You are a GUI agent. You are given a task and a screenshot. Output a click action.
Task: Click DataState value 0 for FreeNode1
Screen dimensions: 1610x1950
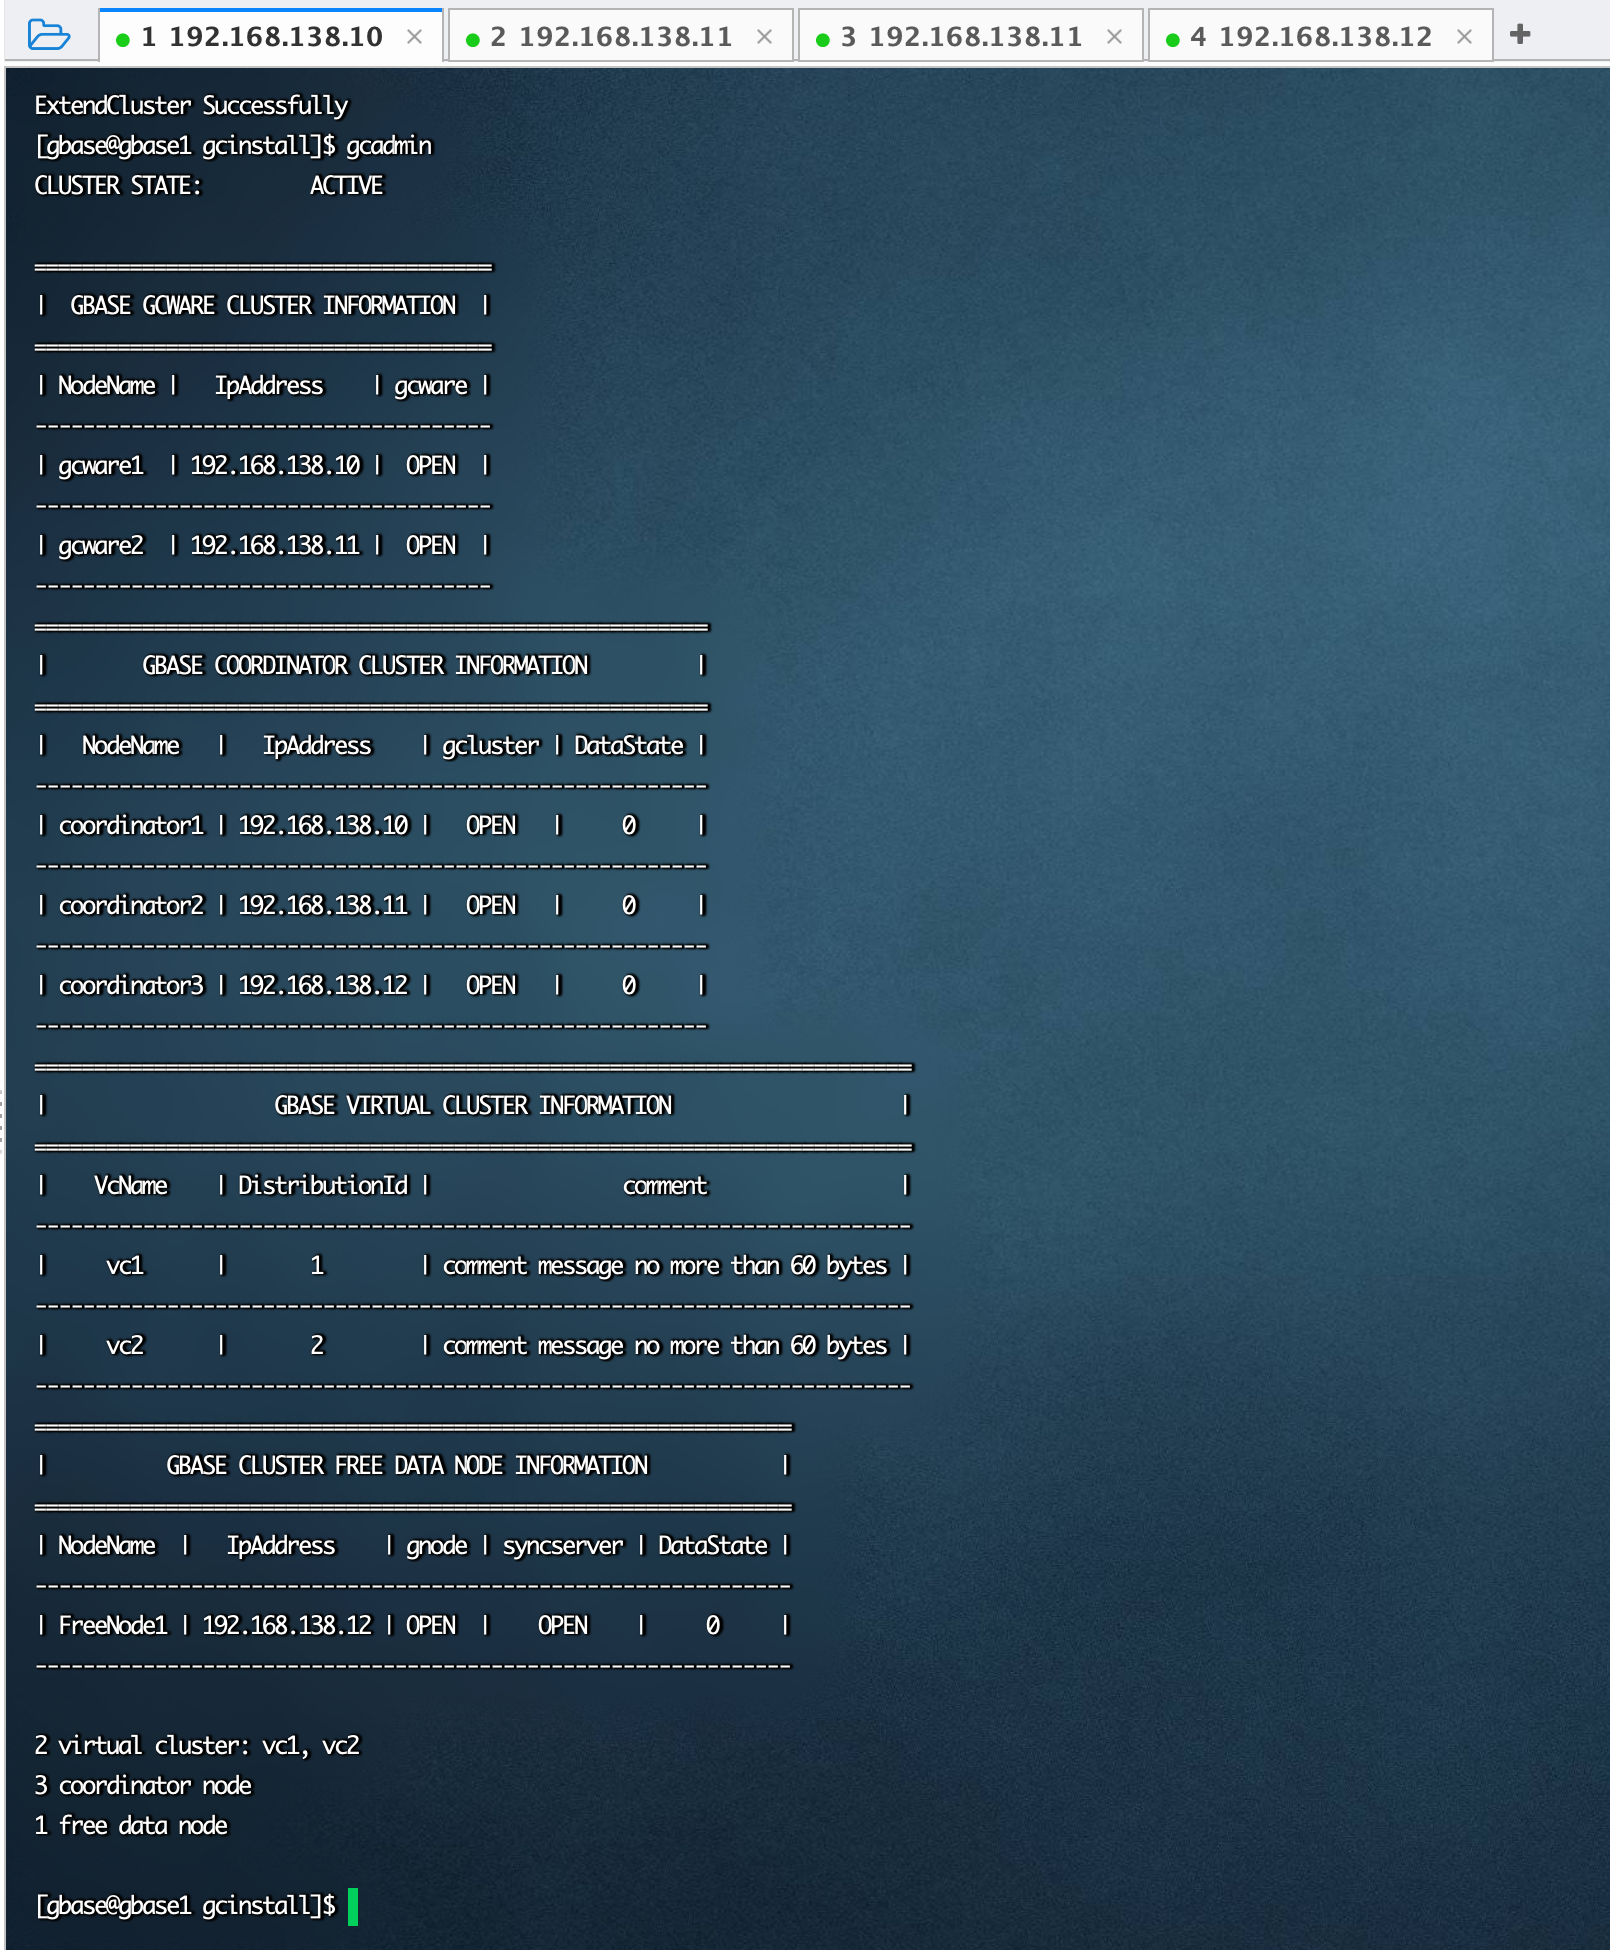point(713,1626)
